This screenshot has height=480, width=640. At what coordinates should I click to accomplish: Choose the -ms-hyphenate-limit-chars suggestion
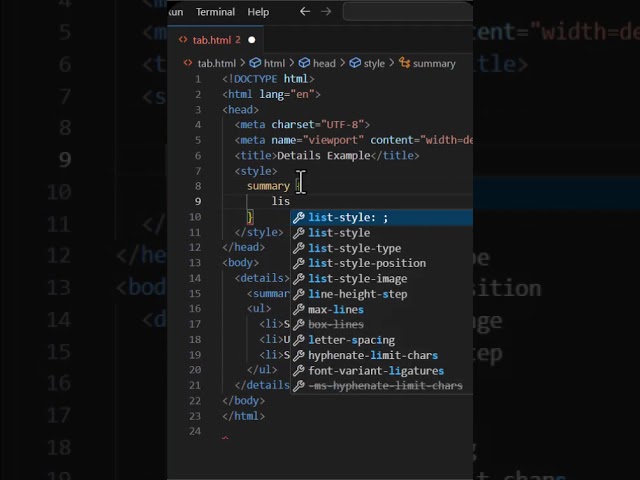pyautogui.click(x=382, y=386)
